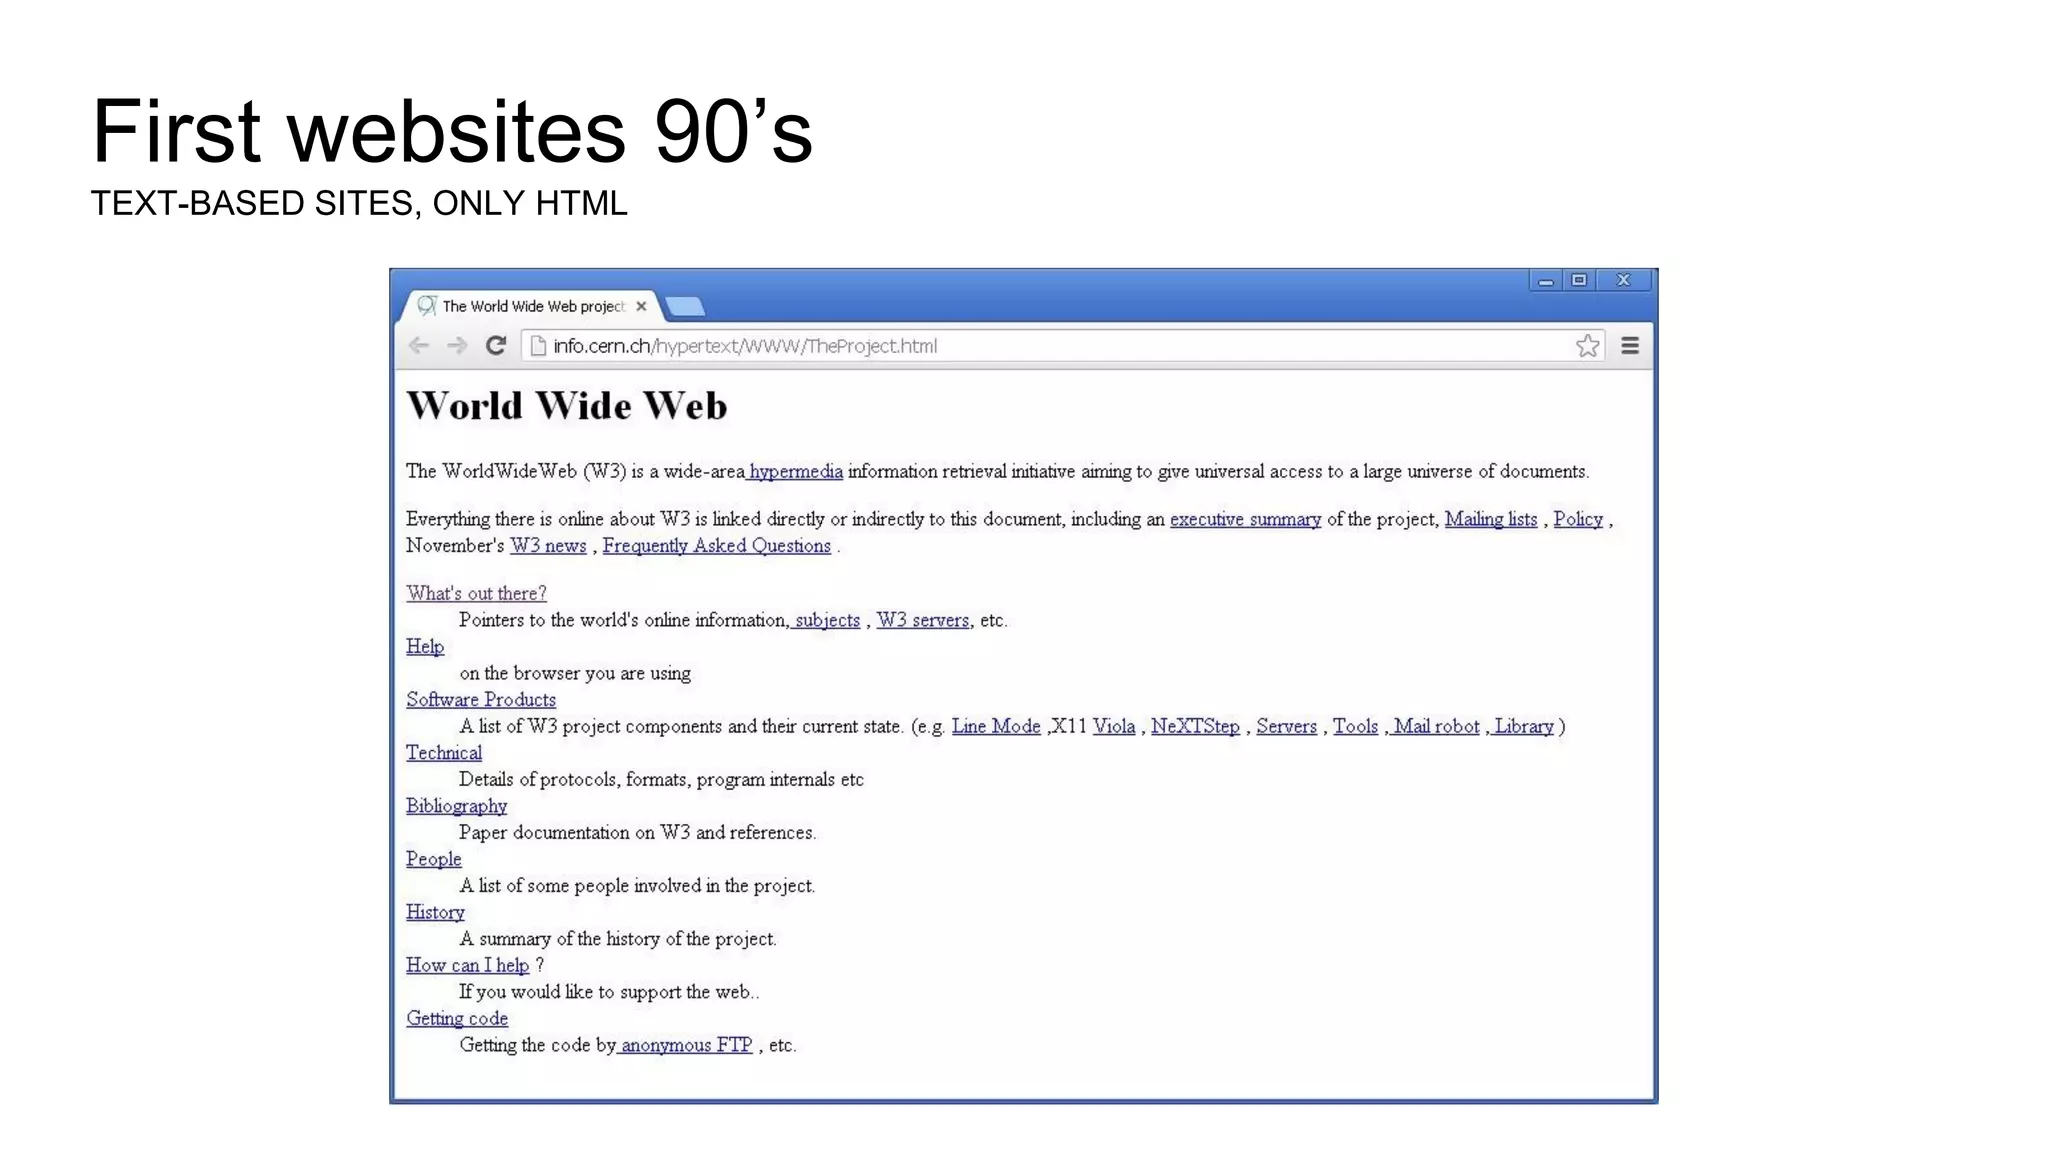The height and width of the screenshot is (1152, 2048).
Task: Open a new tab with the new tab button
Action: [x=685, y=307]
